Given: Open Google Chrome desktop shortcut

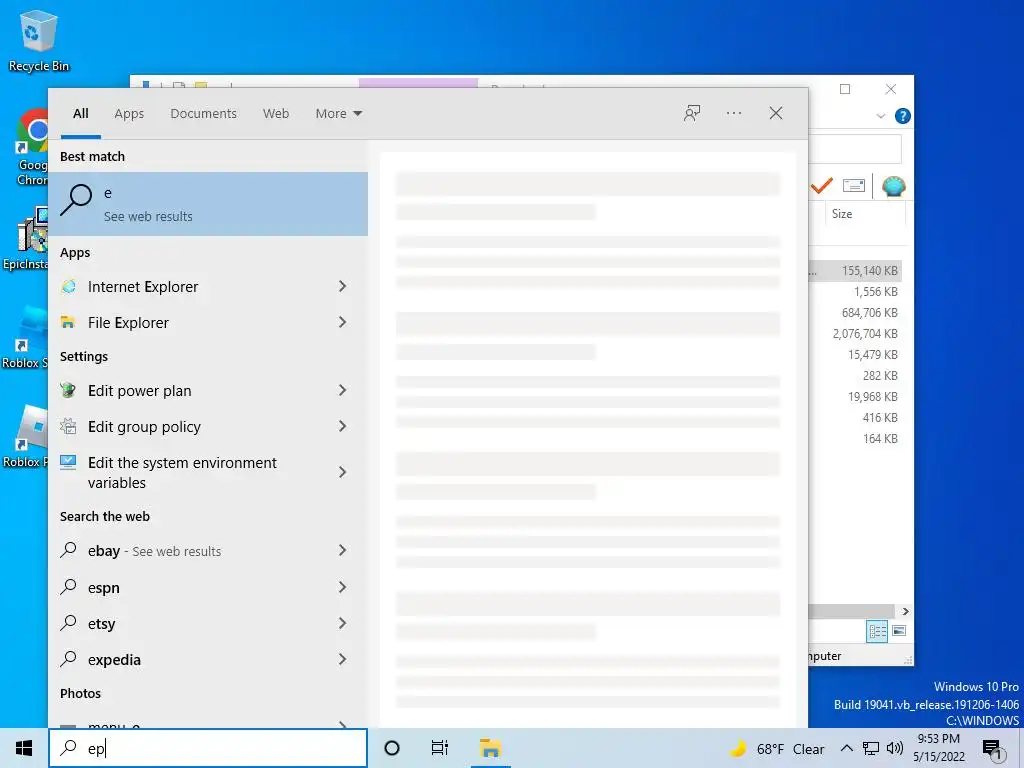Looking at the screenshot, I should point(31,147).
